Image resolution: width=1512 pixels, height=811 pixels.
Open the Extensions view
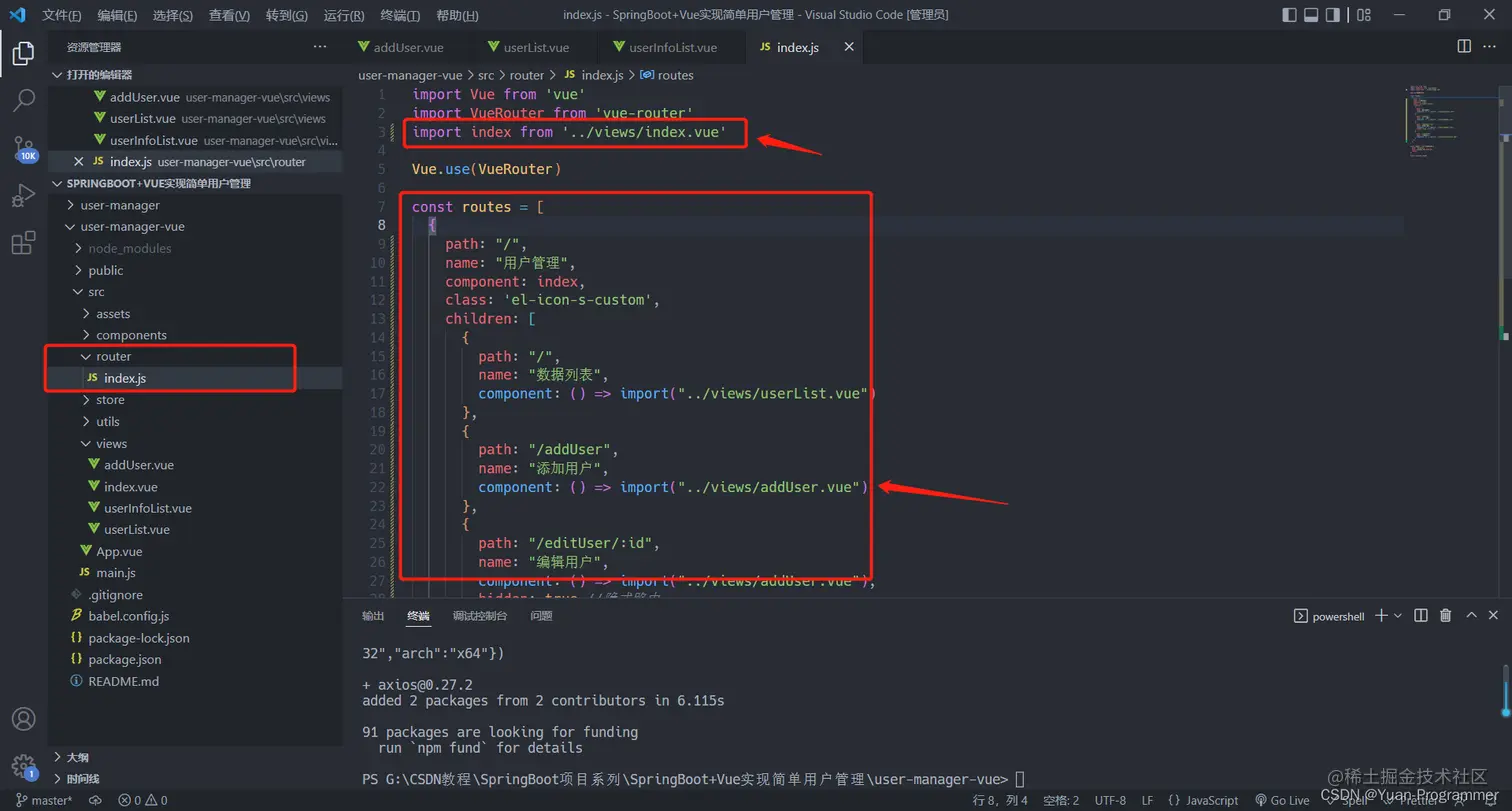24,243
